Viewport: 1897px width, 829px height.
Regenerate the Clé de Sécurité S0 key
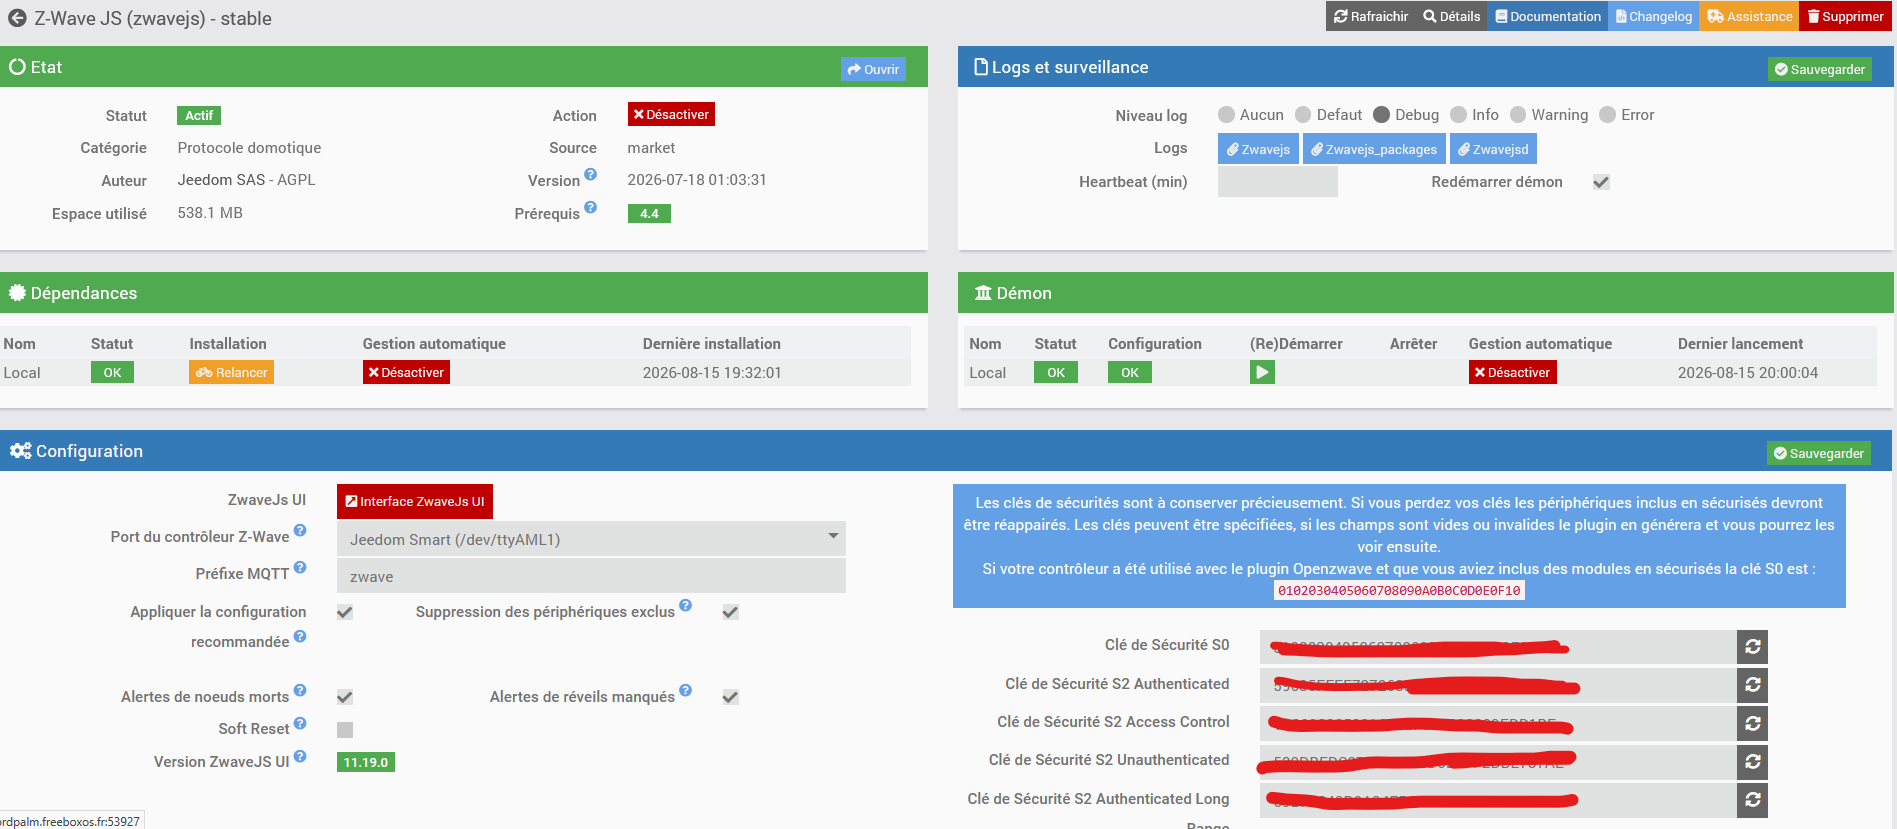(x=1753, y=647)
